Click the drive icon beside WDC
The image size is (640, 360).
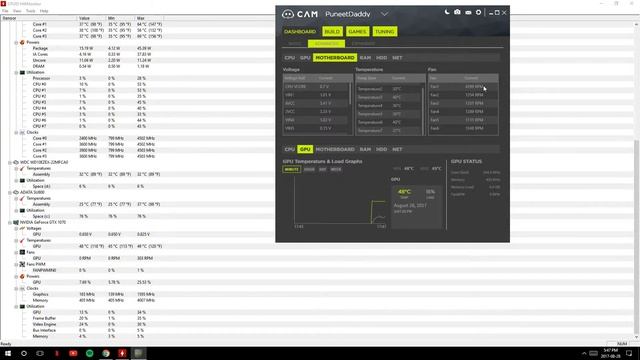pos(16,162)
